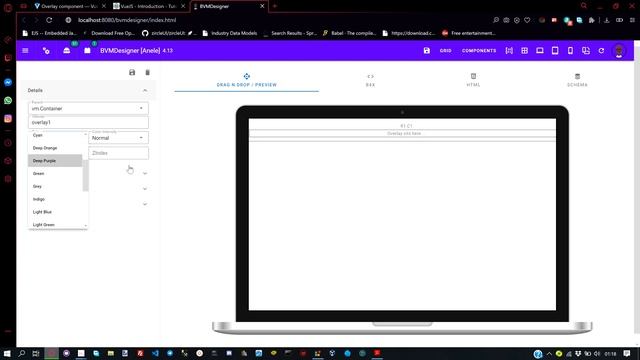Screen dimensions: 640x360
Task: Open the zircleUI GitHub bookmark
Action: point(168,33)
